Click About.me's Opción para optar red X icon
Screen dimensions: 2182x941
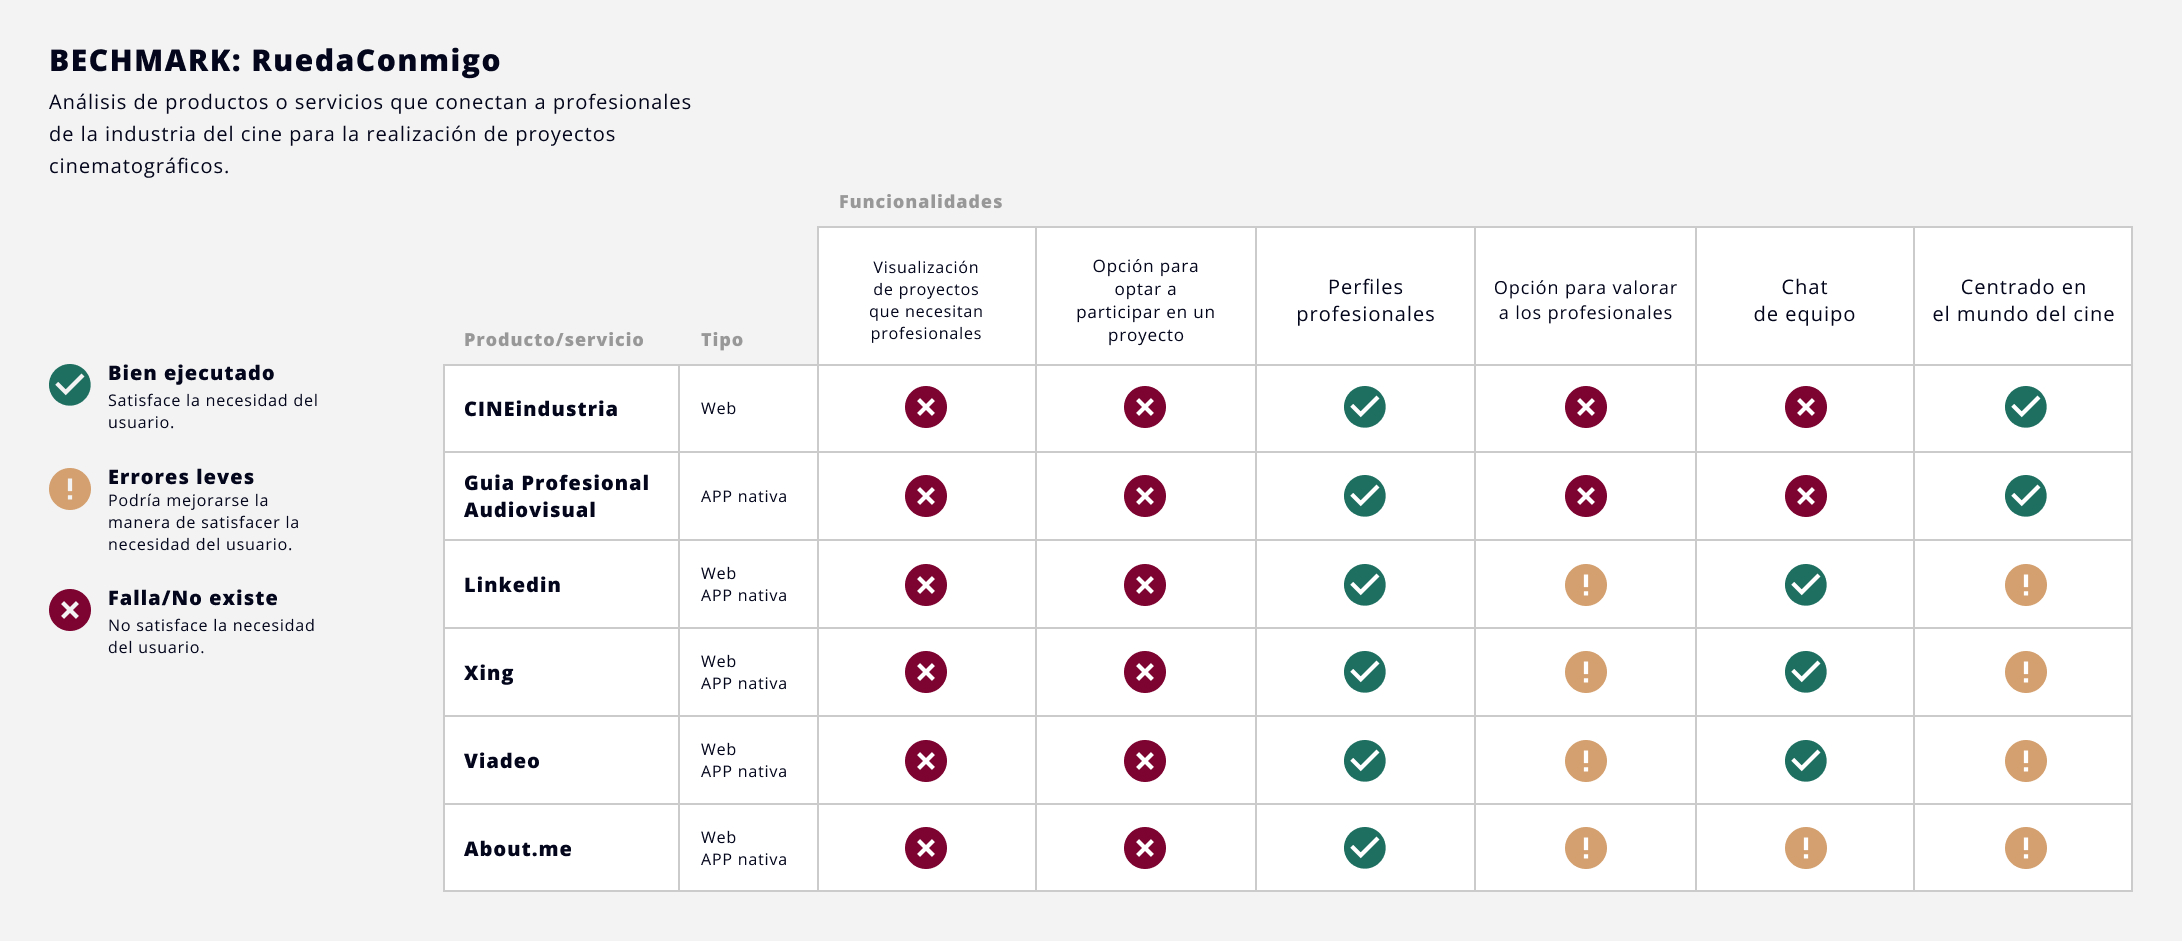[x=1145, y=848]
